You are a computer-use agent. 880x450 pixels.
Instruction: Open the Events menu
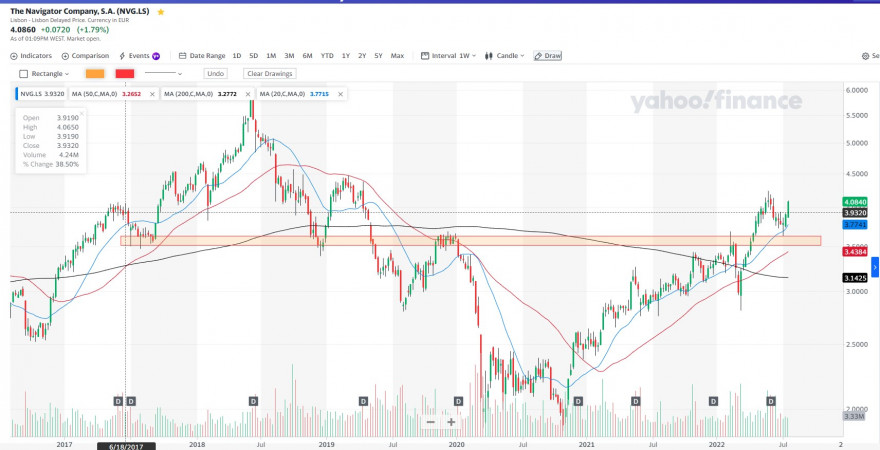139,56
